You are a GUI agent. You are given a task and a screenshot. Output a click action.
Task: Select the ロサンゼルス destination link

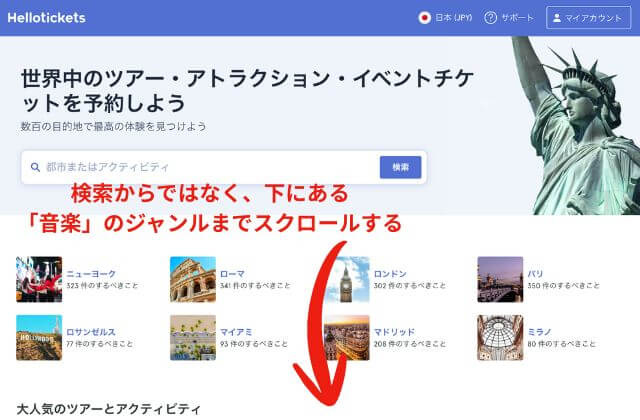click(x=91, y=332)
